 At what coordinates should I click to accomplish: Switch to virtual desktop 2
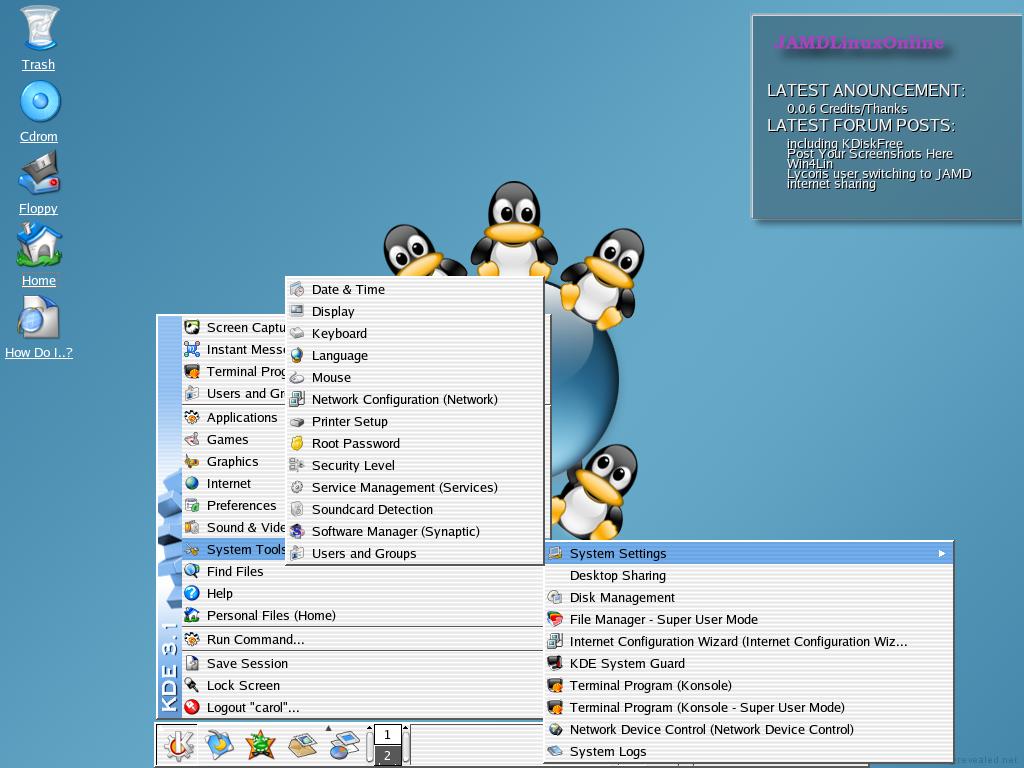[x=387, y=756]
